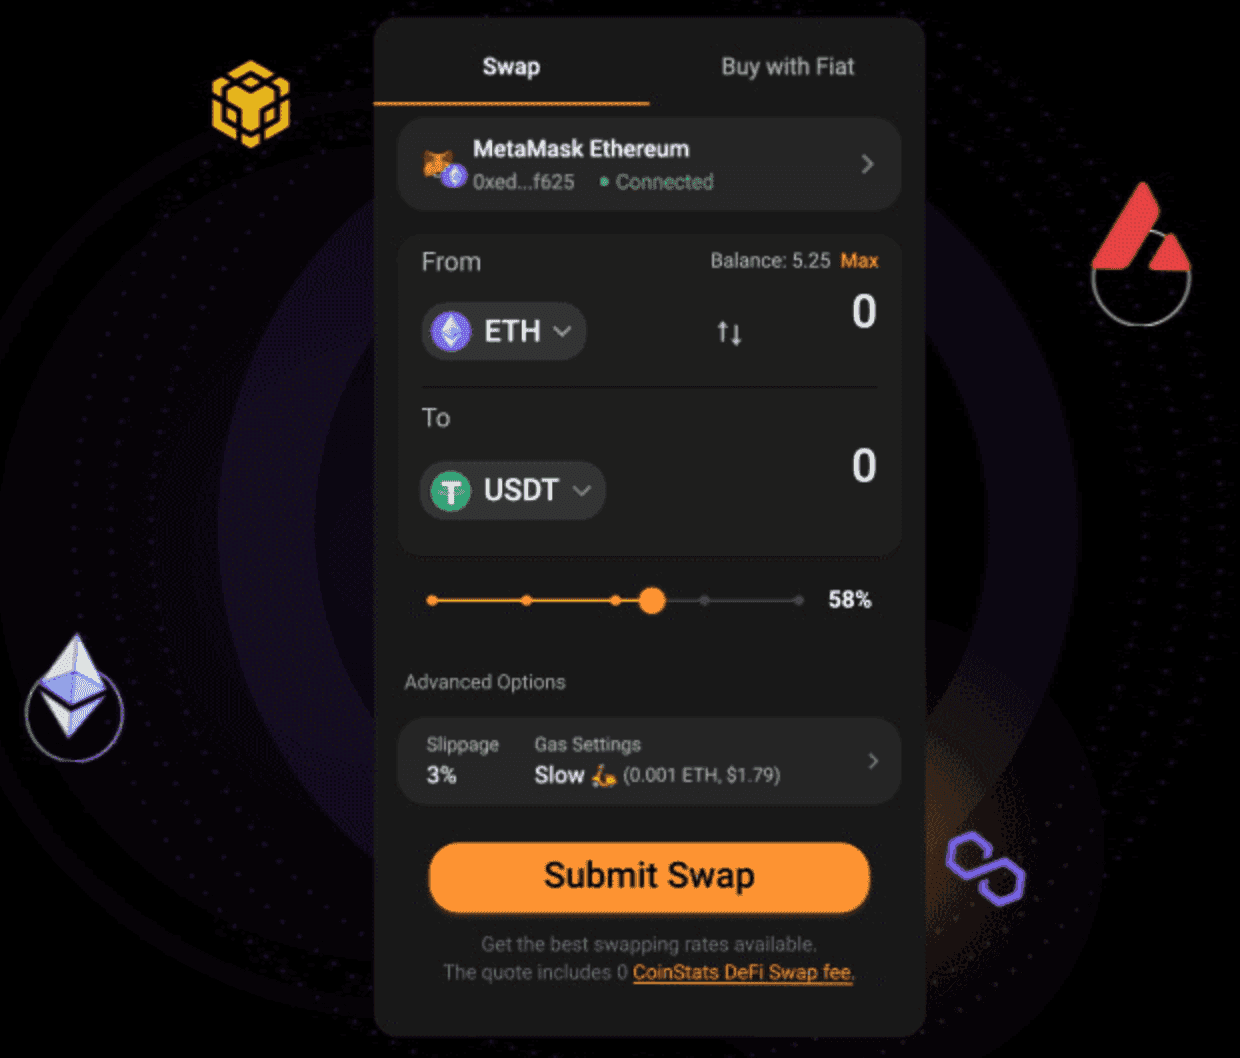Select Max balance amount

(x=859, y=261)
